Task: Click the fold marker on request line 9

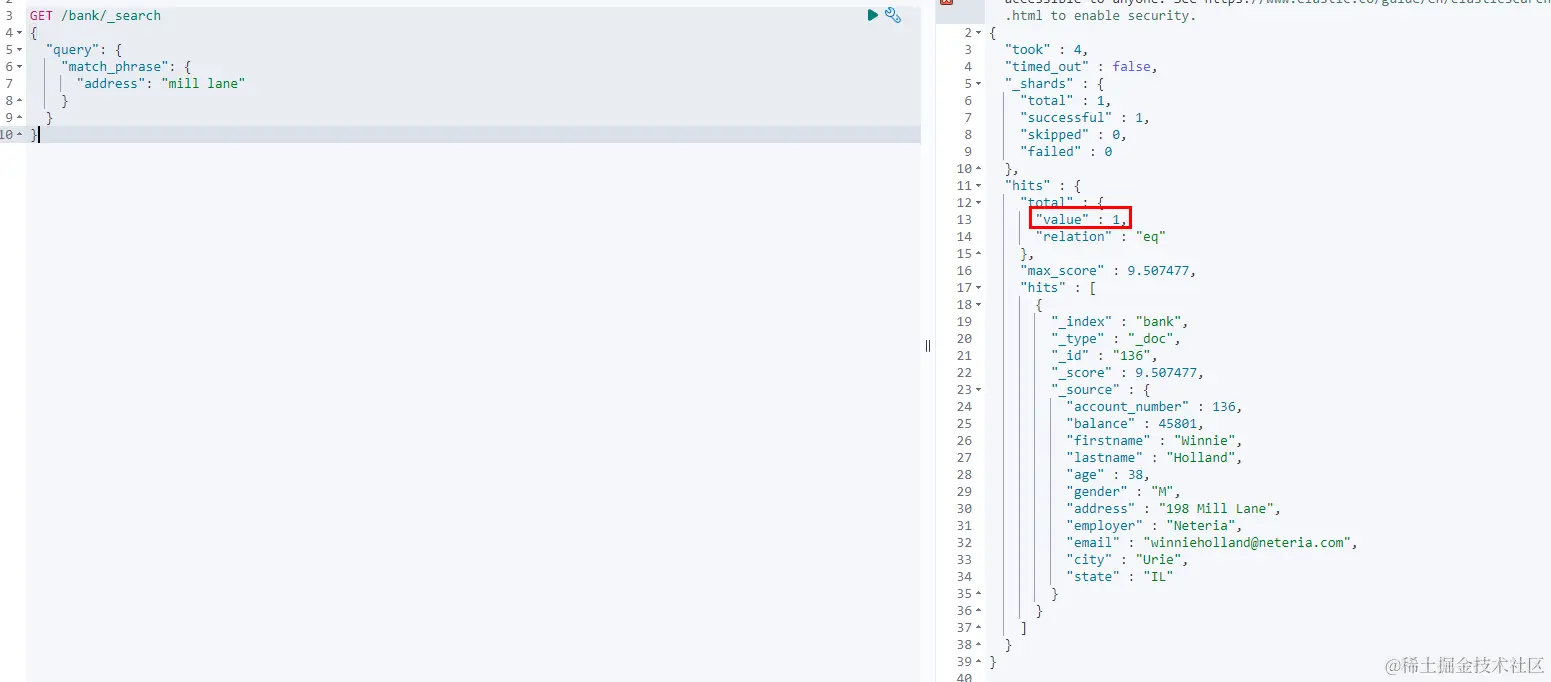Action: coord(20,118)
